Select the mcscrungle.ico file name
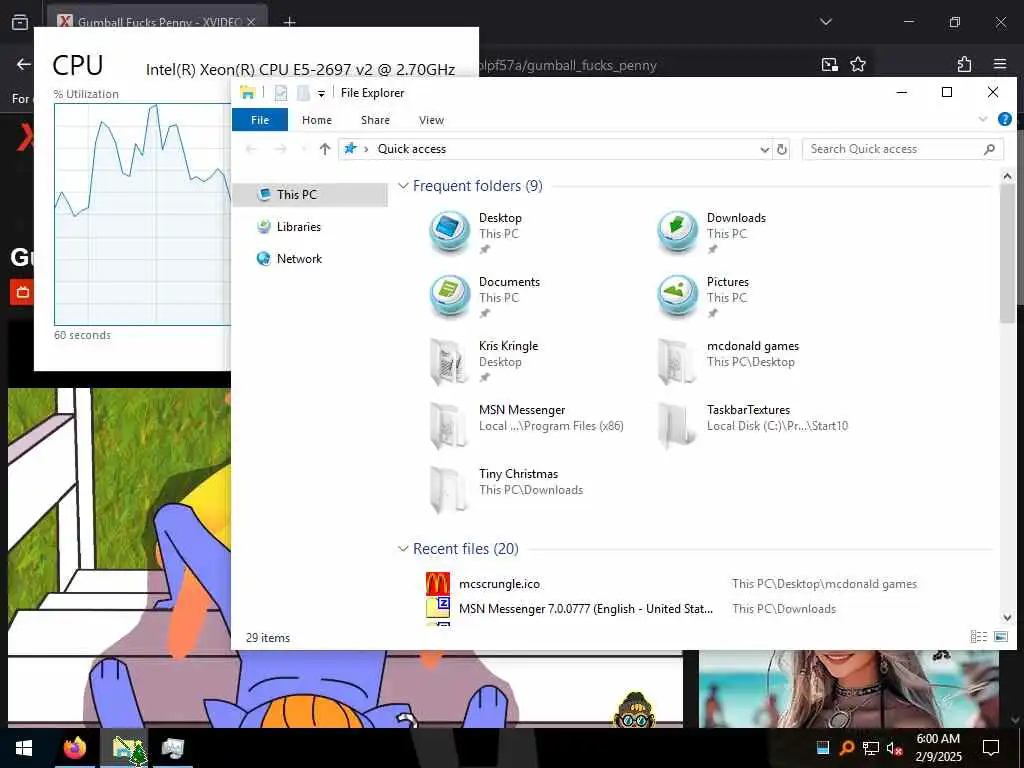Viewport: 1024px width, 768px height. tap(499, 584)
